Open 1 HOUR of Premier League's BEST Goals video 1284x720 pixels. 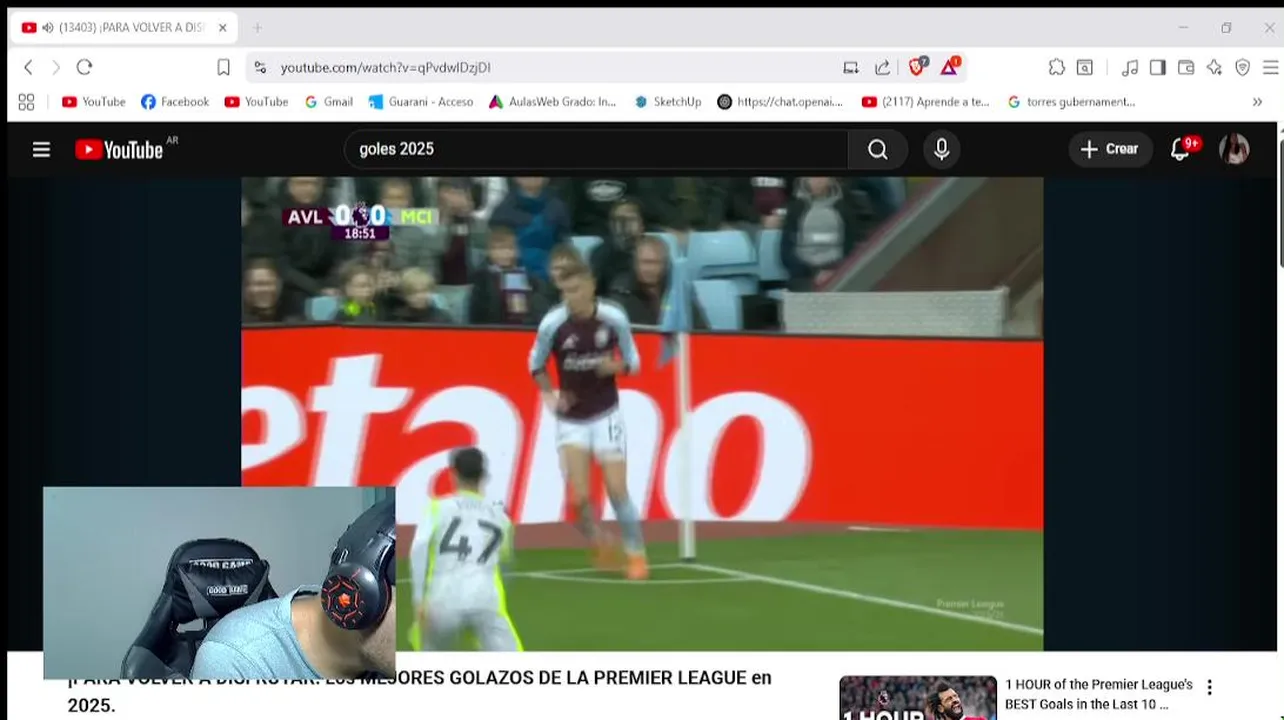point(1099,694)
